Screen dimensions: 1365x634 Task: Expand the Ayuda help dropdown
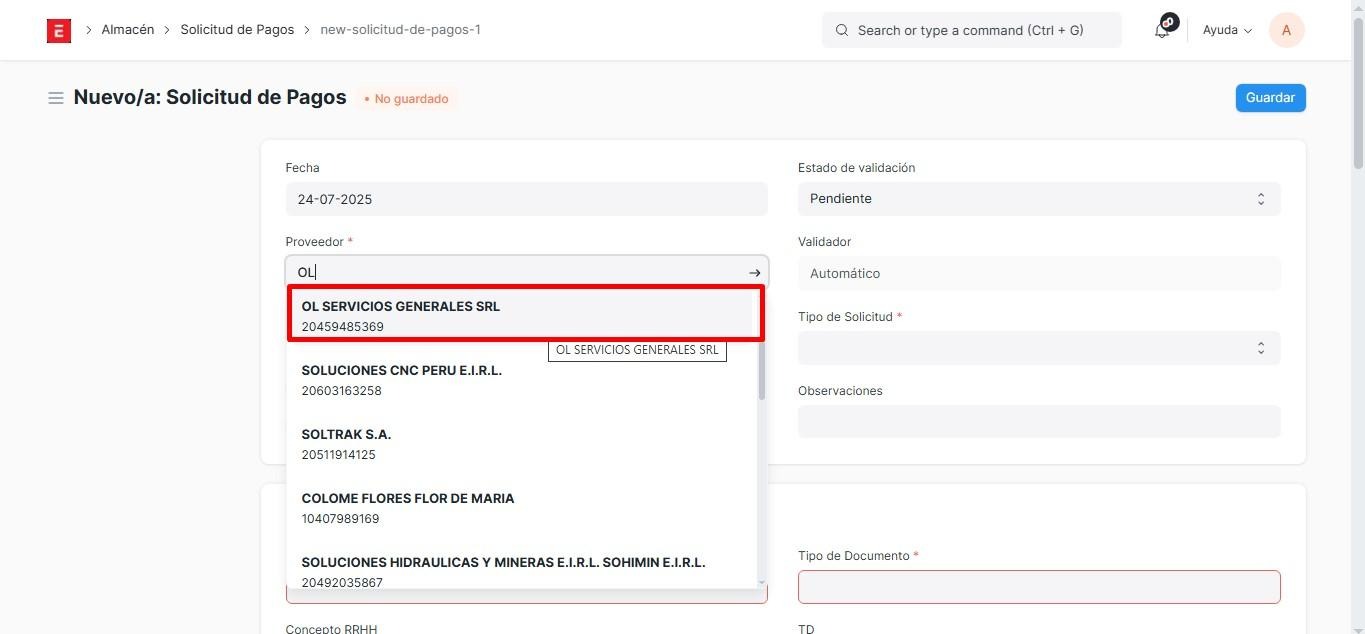click(1227, 30)
